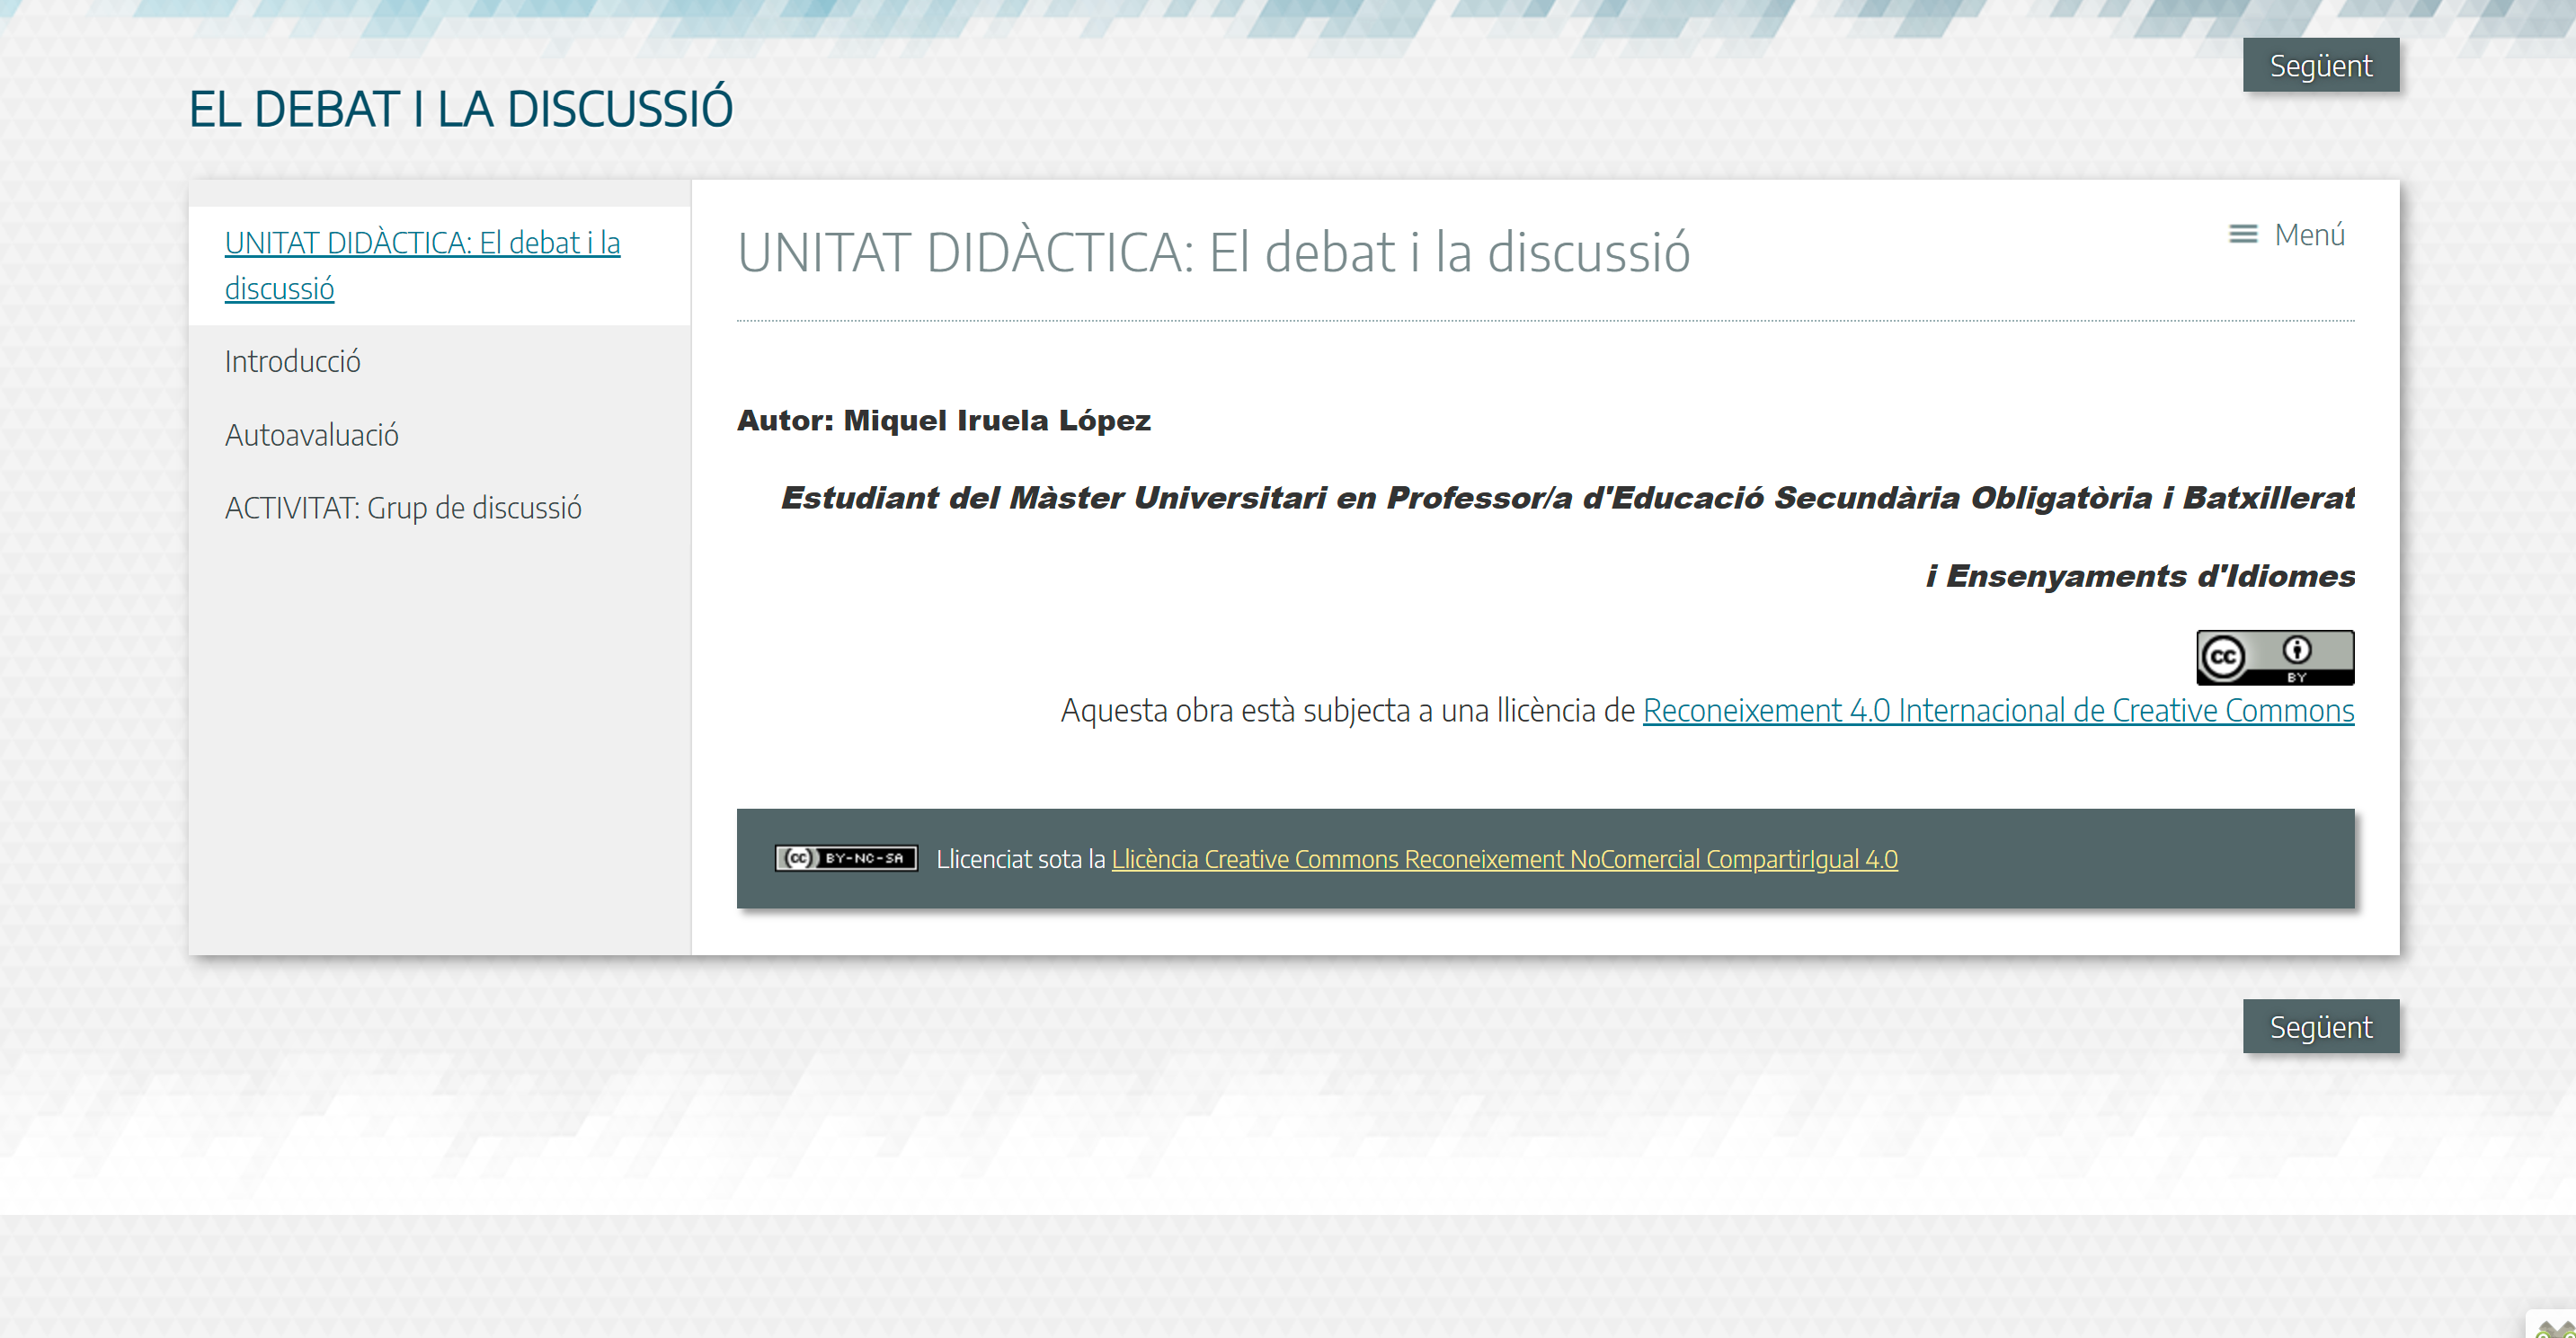Click the Llicenciat sota la footer text
2576x1338 pixels.
pyautogui.click(x=1021, y=859)
